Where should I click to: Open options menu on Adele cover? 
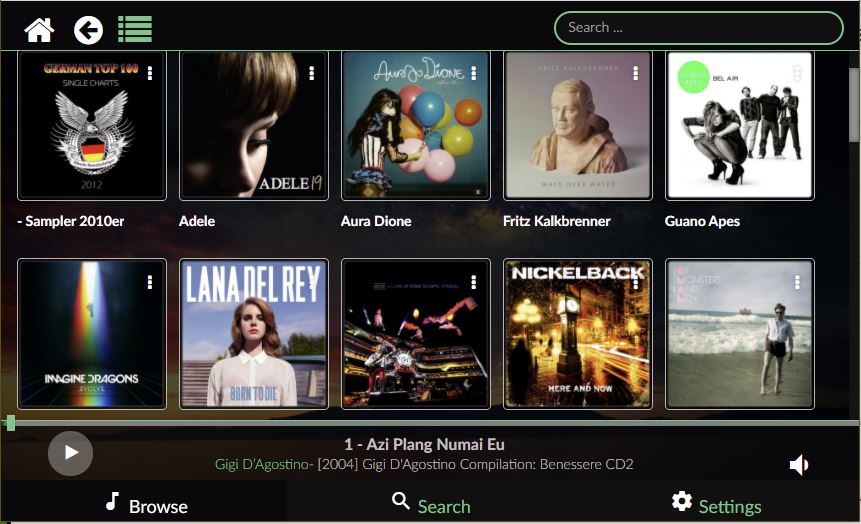311,73
